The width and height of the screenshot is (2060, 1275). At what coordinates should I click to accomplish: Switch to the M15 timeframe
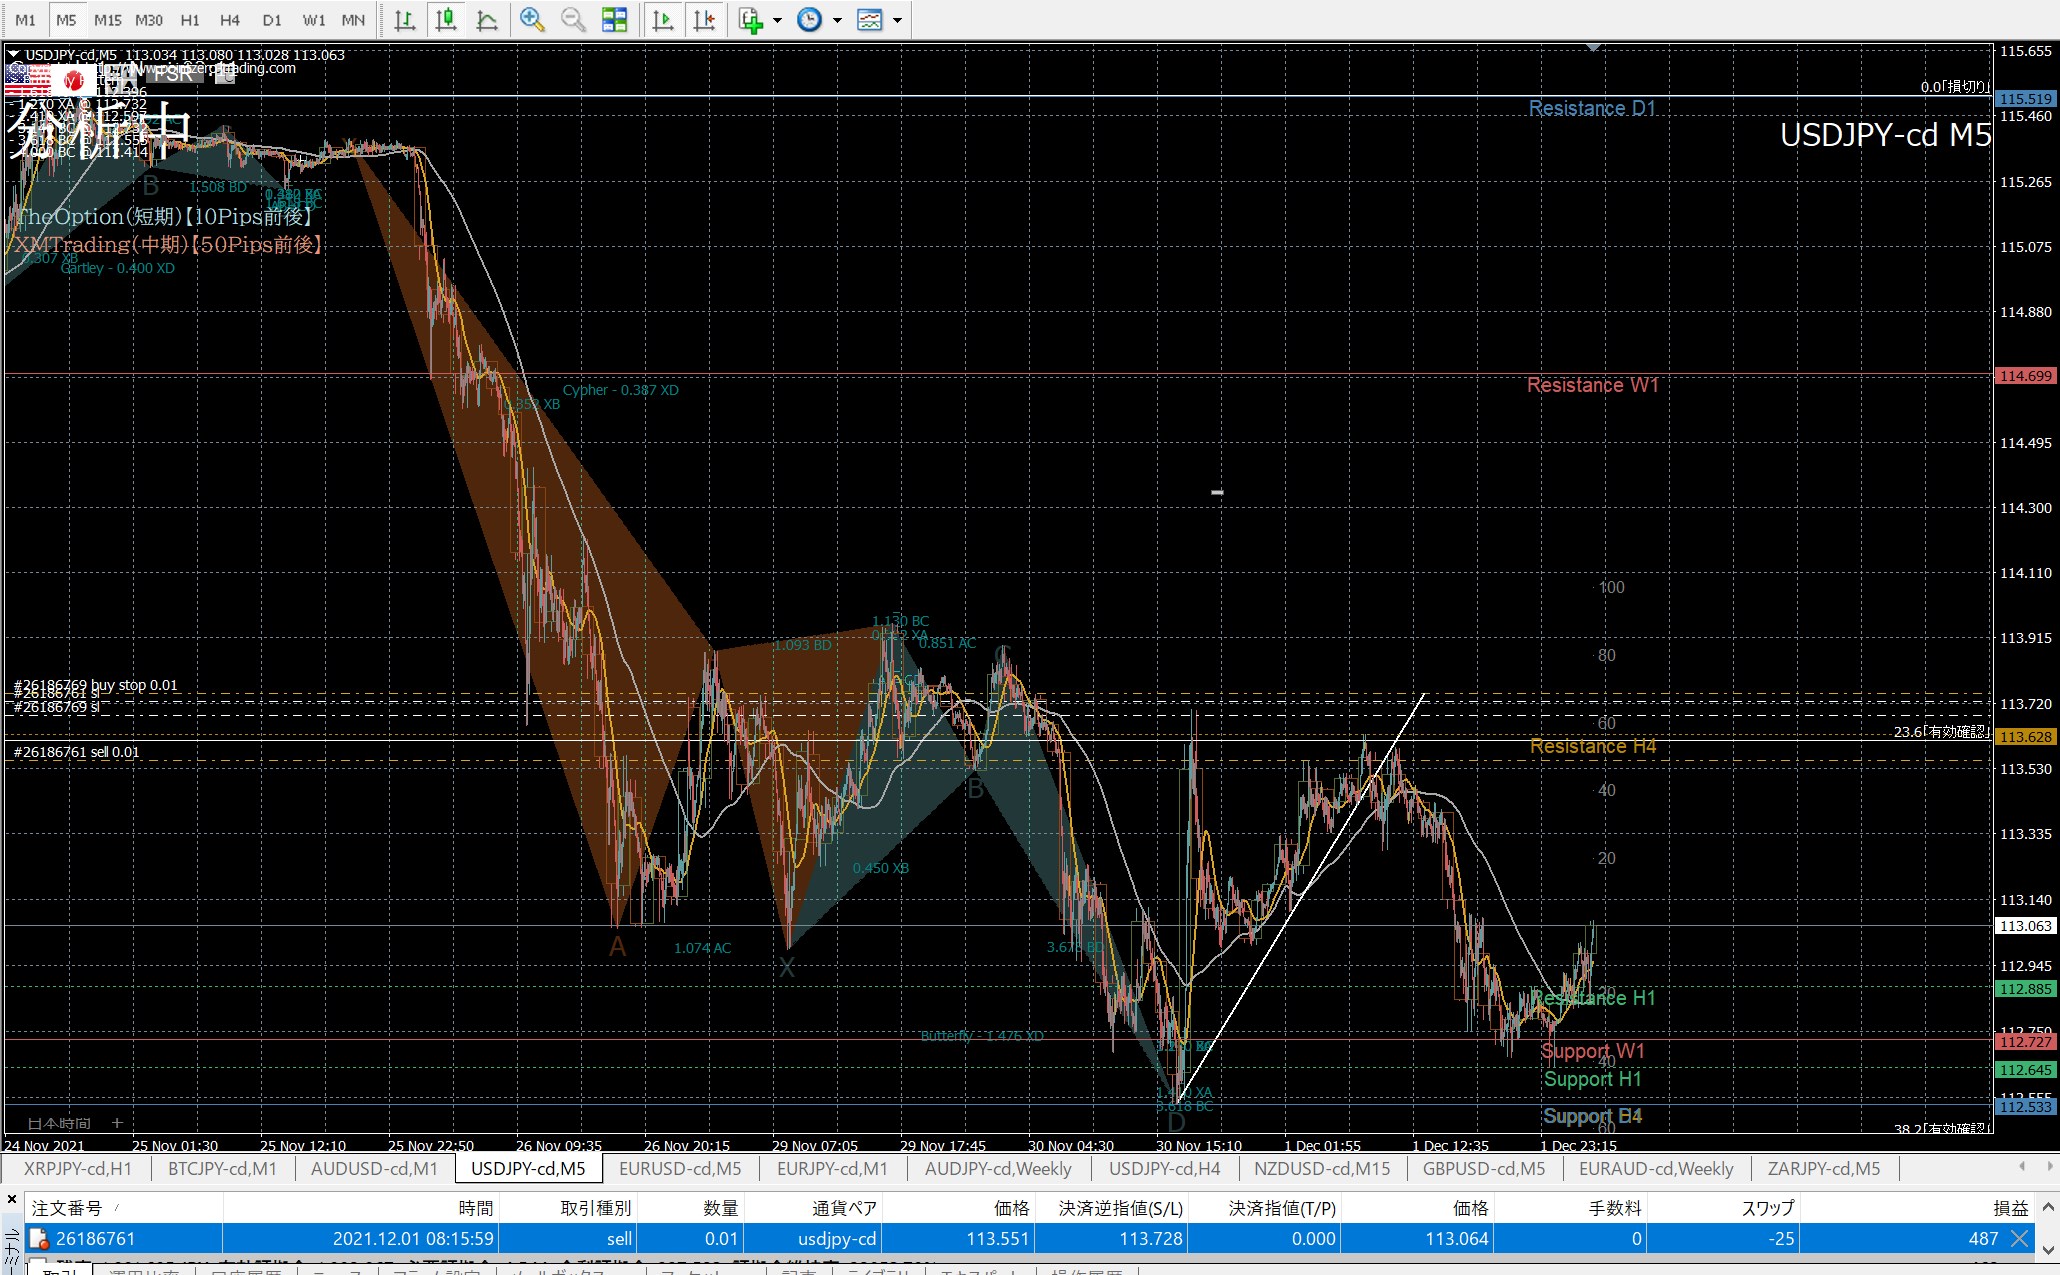(x=107, y=20)
